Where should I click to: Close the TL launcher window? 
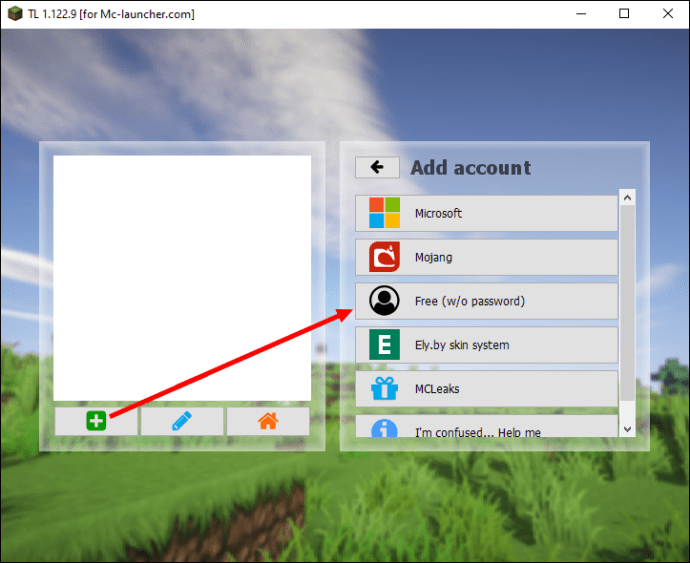click(x=668, y=14)
